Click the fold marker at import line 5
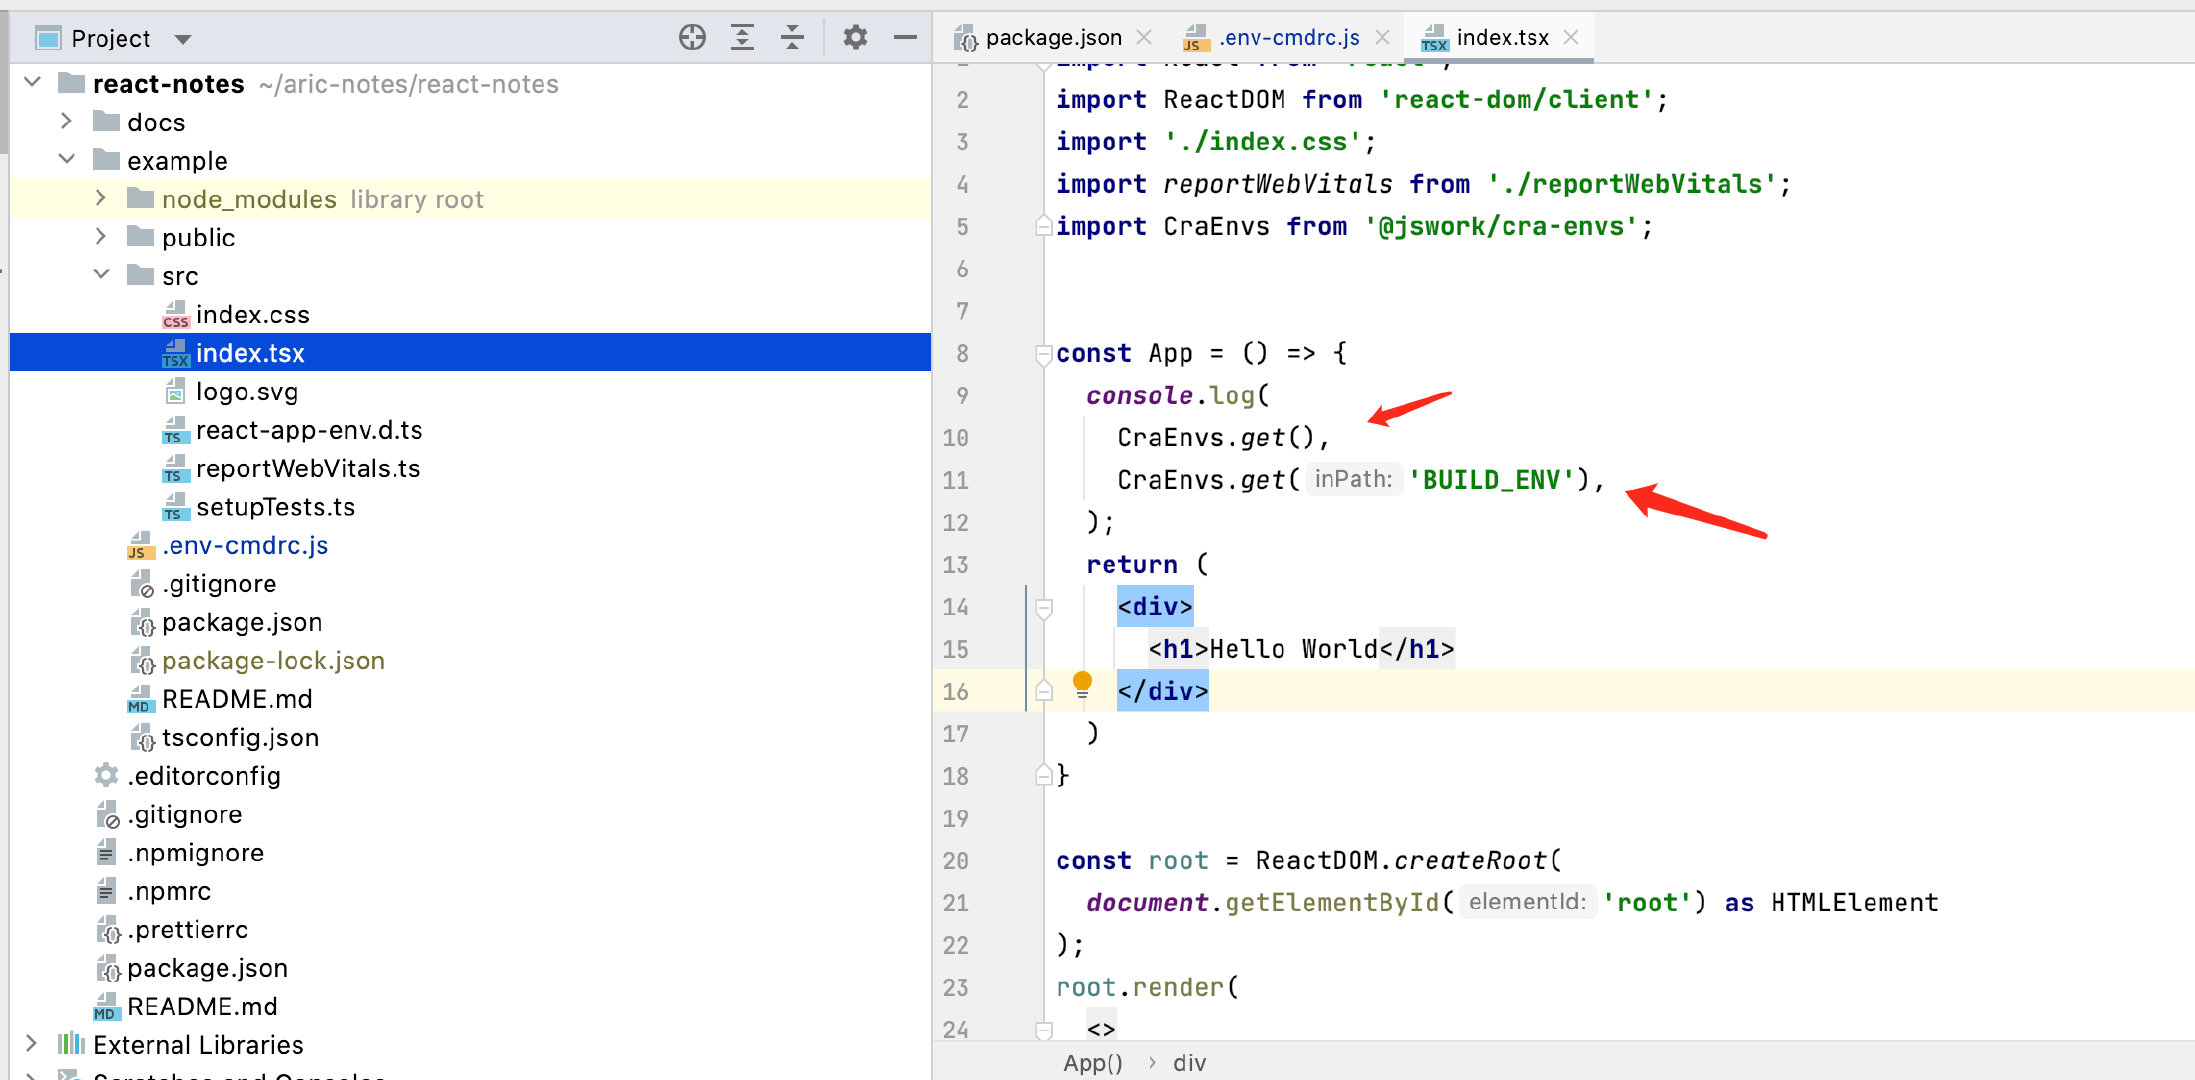Screen dimensions: 2195x1080 pyautogui.click(x=1043, y=226)
